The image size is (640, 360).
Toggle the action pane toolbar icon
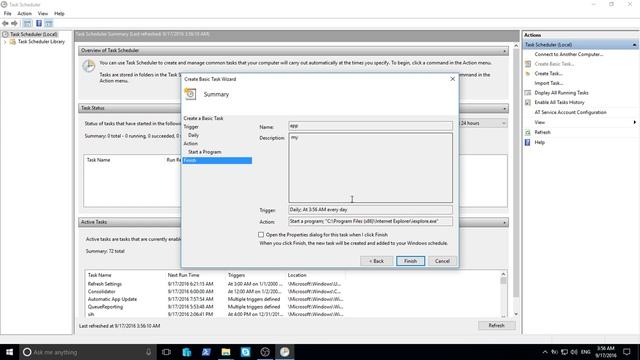click(49, 23)
